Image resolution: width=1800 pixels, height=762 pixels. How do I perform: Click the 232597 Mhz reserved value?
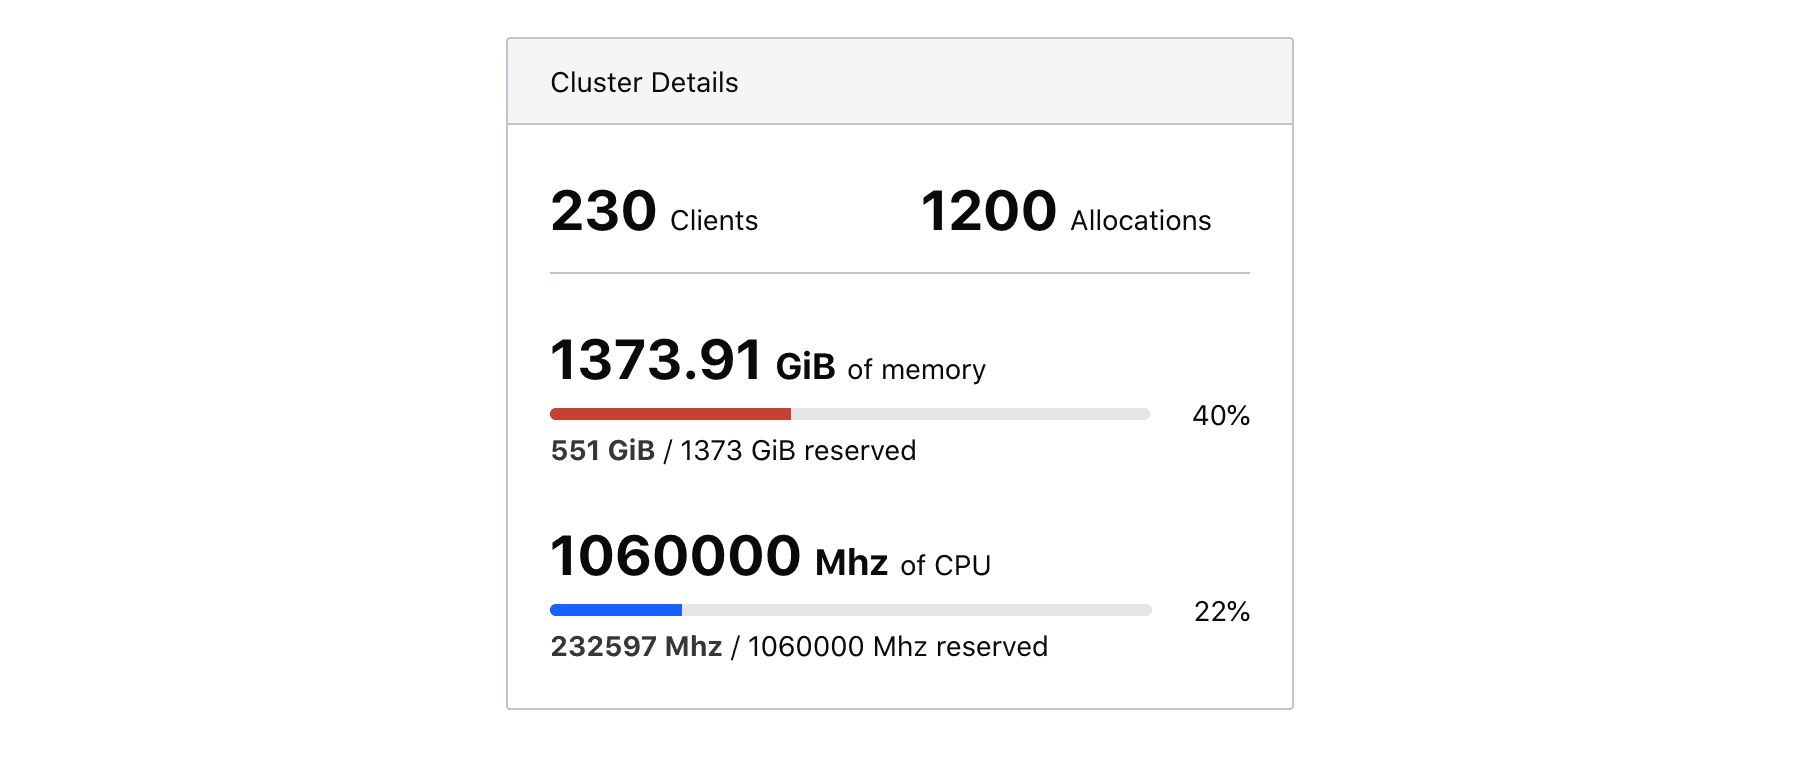(636, 646)
